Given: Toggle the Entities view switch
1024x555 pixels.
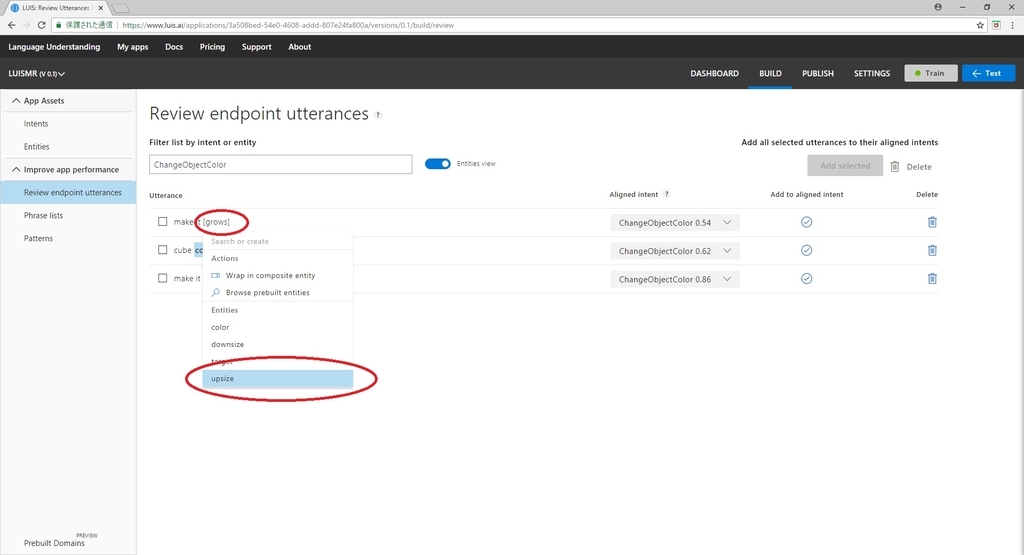Looking at the screenshot, I should coord(438,164).
